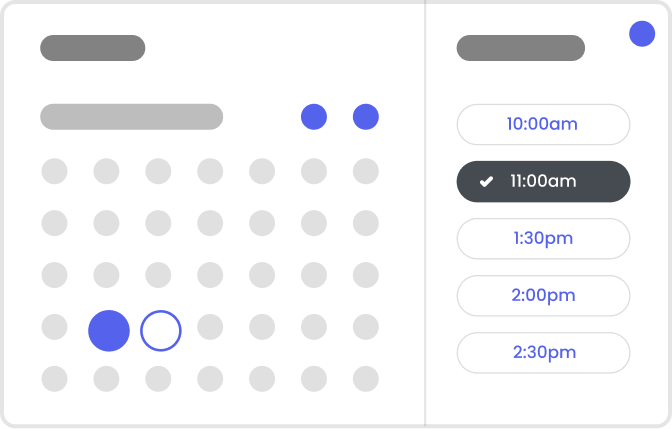Choose the 1:30pm time slot
672x429 pixels.
[543, 239]
